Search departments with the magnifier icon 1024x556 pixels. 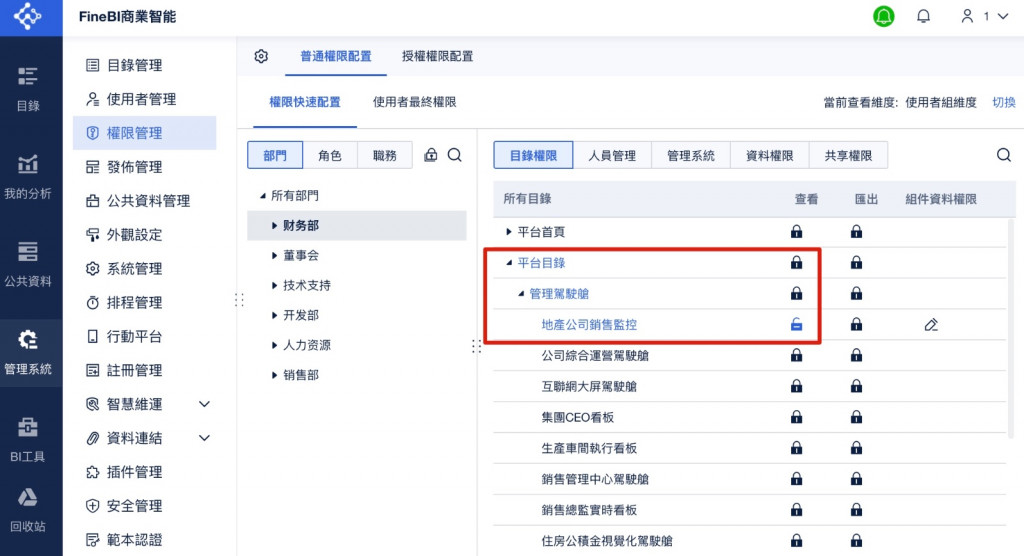coord(455,155)
